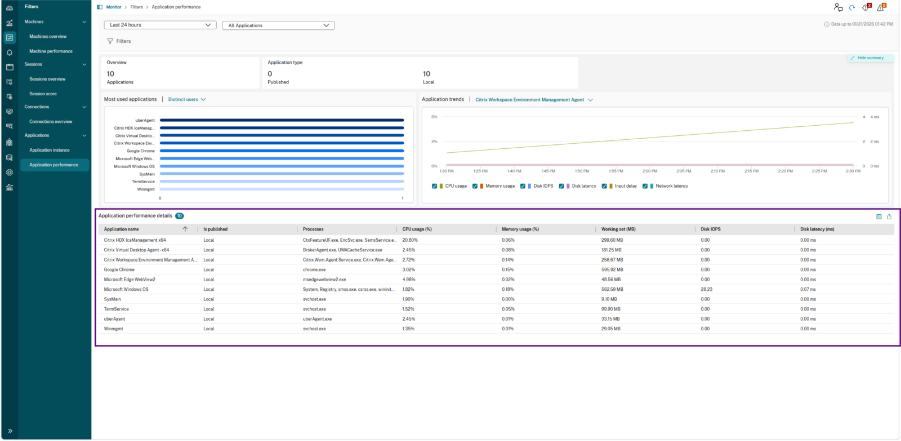Collapse the Connections section chevron
The image size is (901, 441).
point(84,107)
